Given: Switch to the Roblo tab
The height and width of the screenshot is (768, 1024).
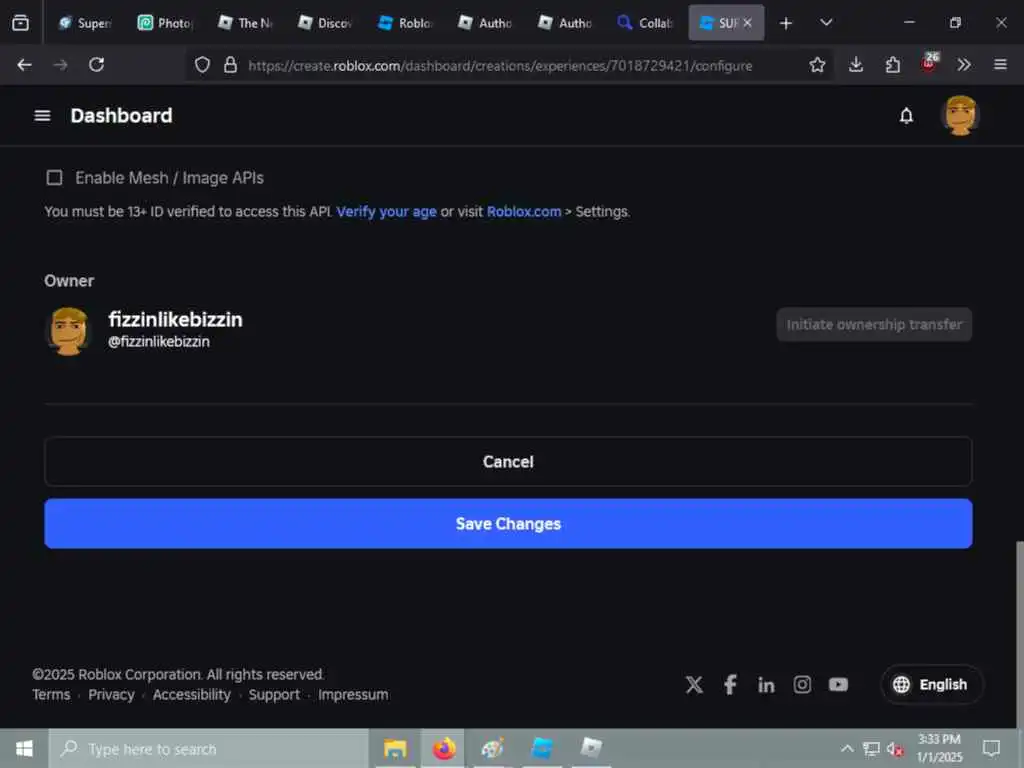Looking at the screenshot, I should click(x=405, y=23).
